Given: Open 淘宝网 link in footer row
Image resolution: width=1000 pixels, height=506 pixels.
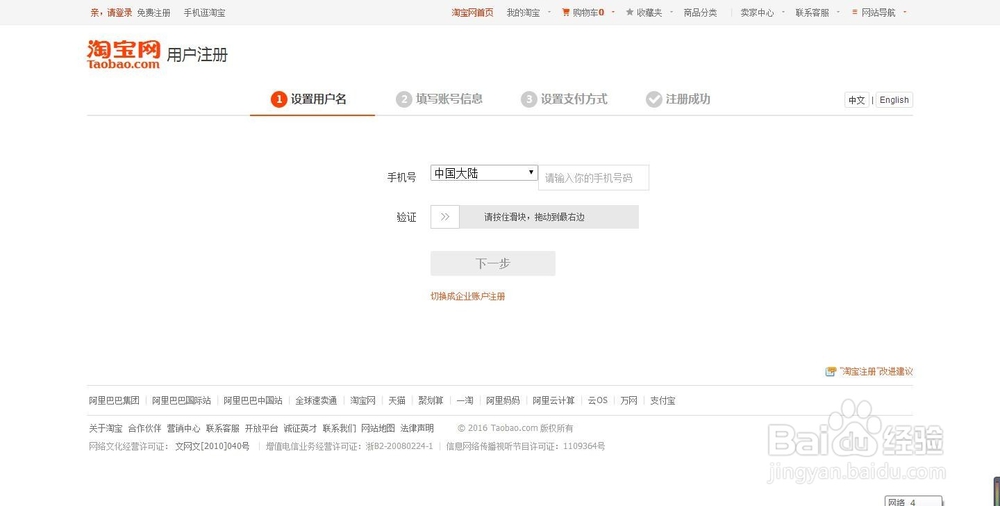Looking at the screenshot, I should coord(363,401).
